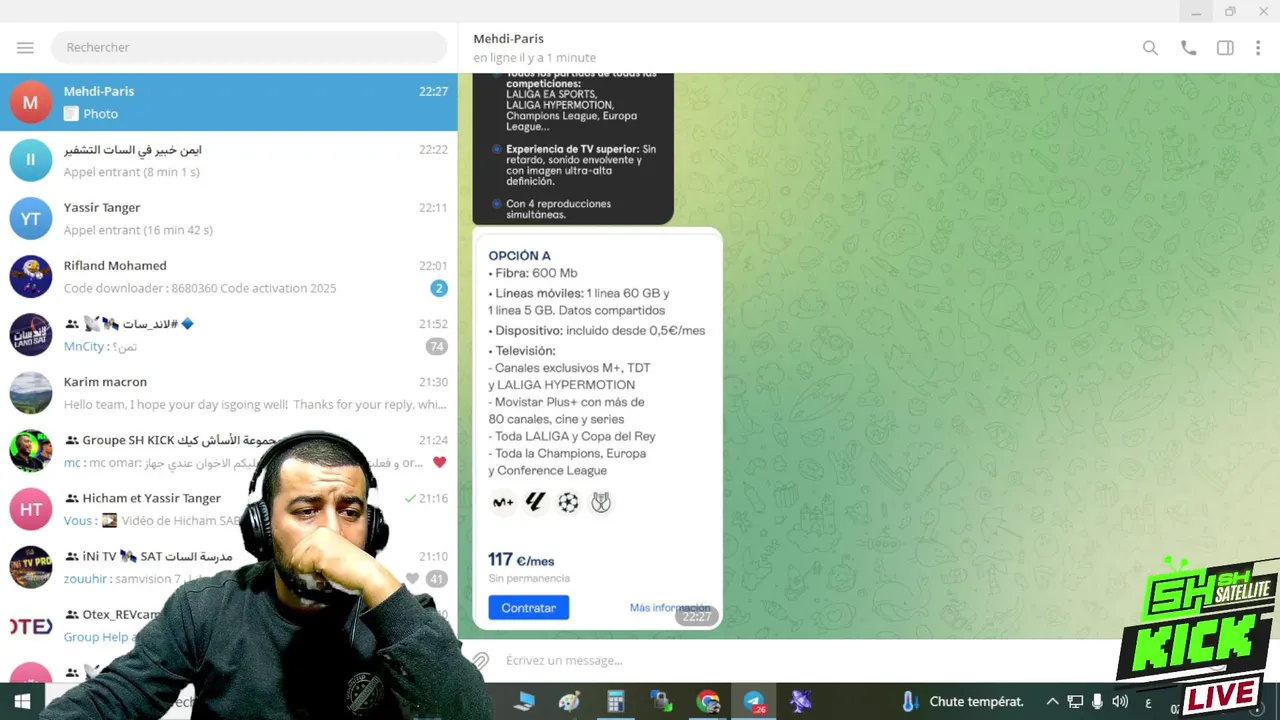Expand the hidden system tray icons
This screenshot has height=720, width=1280.
click(1052, 702)
